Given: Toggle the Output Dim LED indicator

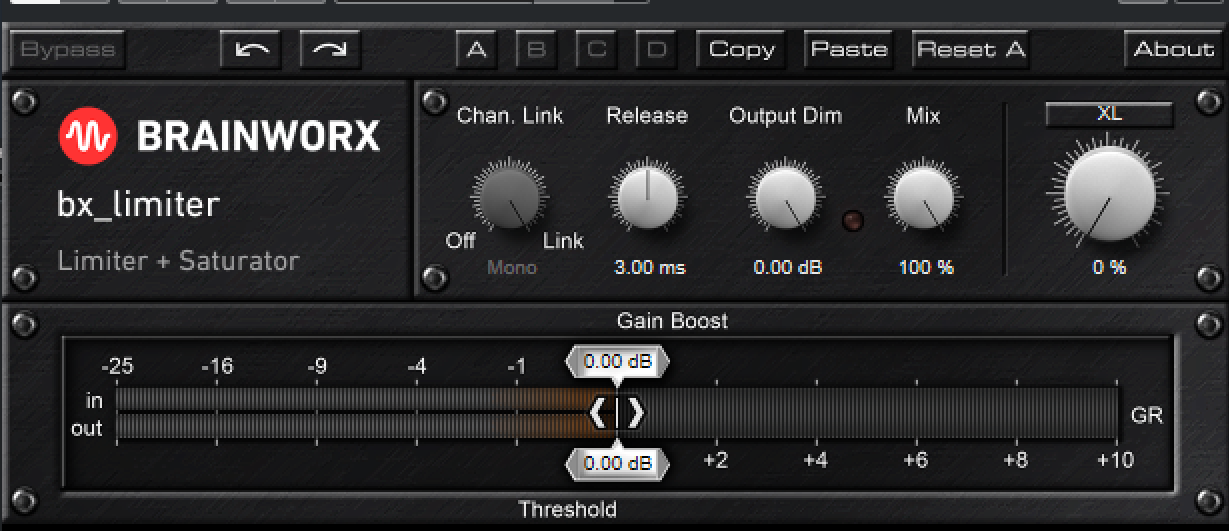Looking at the screenshot, I should [853, 220].
